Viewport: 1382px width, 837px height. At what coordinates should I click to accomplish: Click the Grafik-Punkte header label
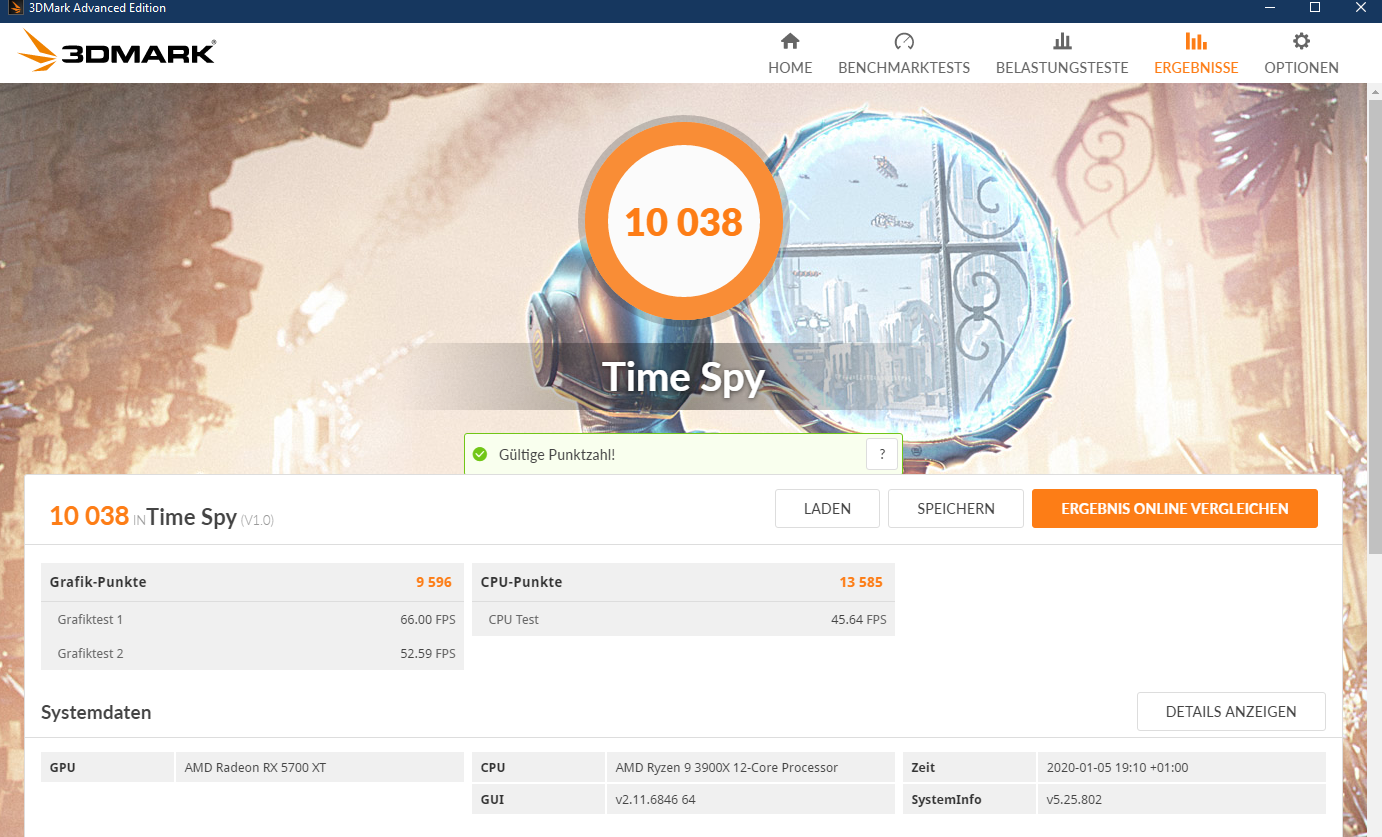98,582
